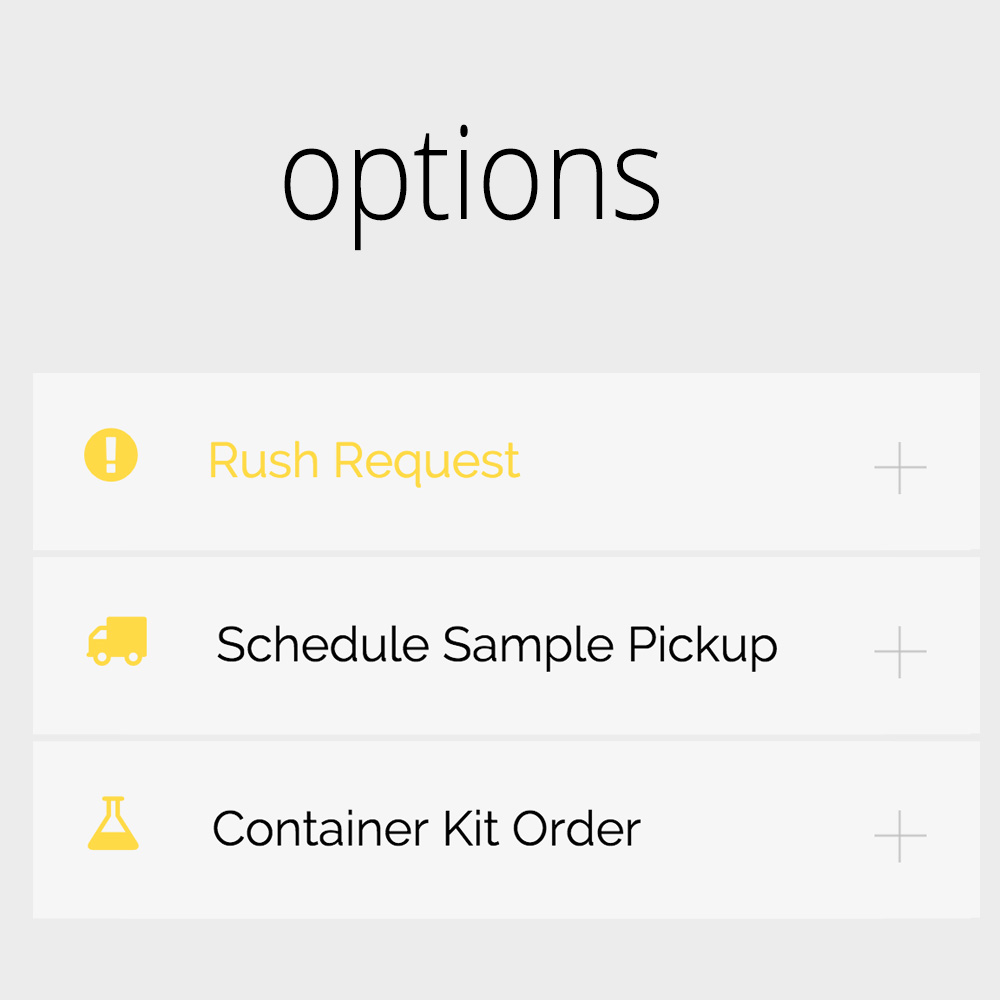Choose the Container Kit Order label
The height and width of the screenshot is (1000, 1000).
426,829
